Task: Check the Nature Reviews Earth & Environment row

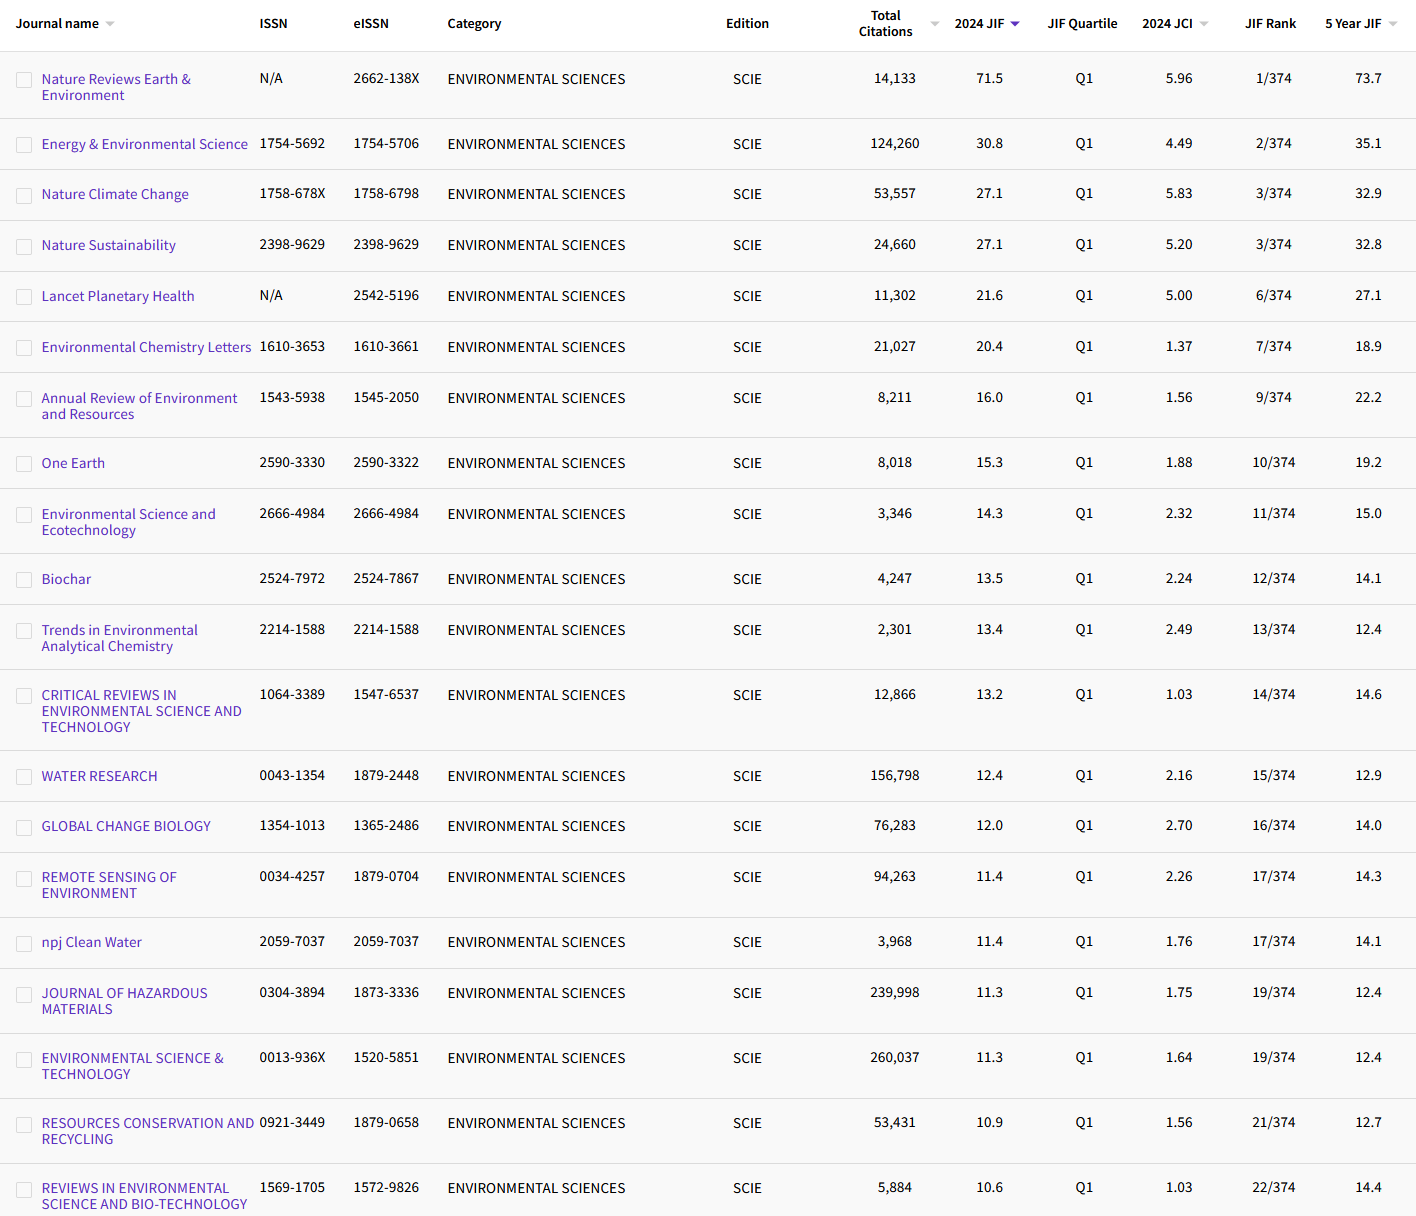Action: 24,80
